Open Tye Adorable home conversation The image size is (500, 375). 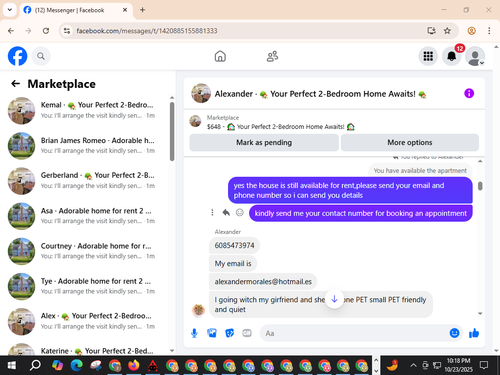(86, 286)
